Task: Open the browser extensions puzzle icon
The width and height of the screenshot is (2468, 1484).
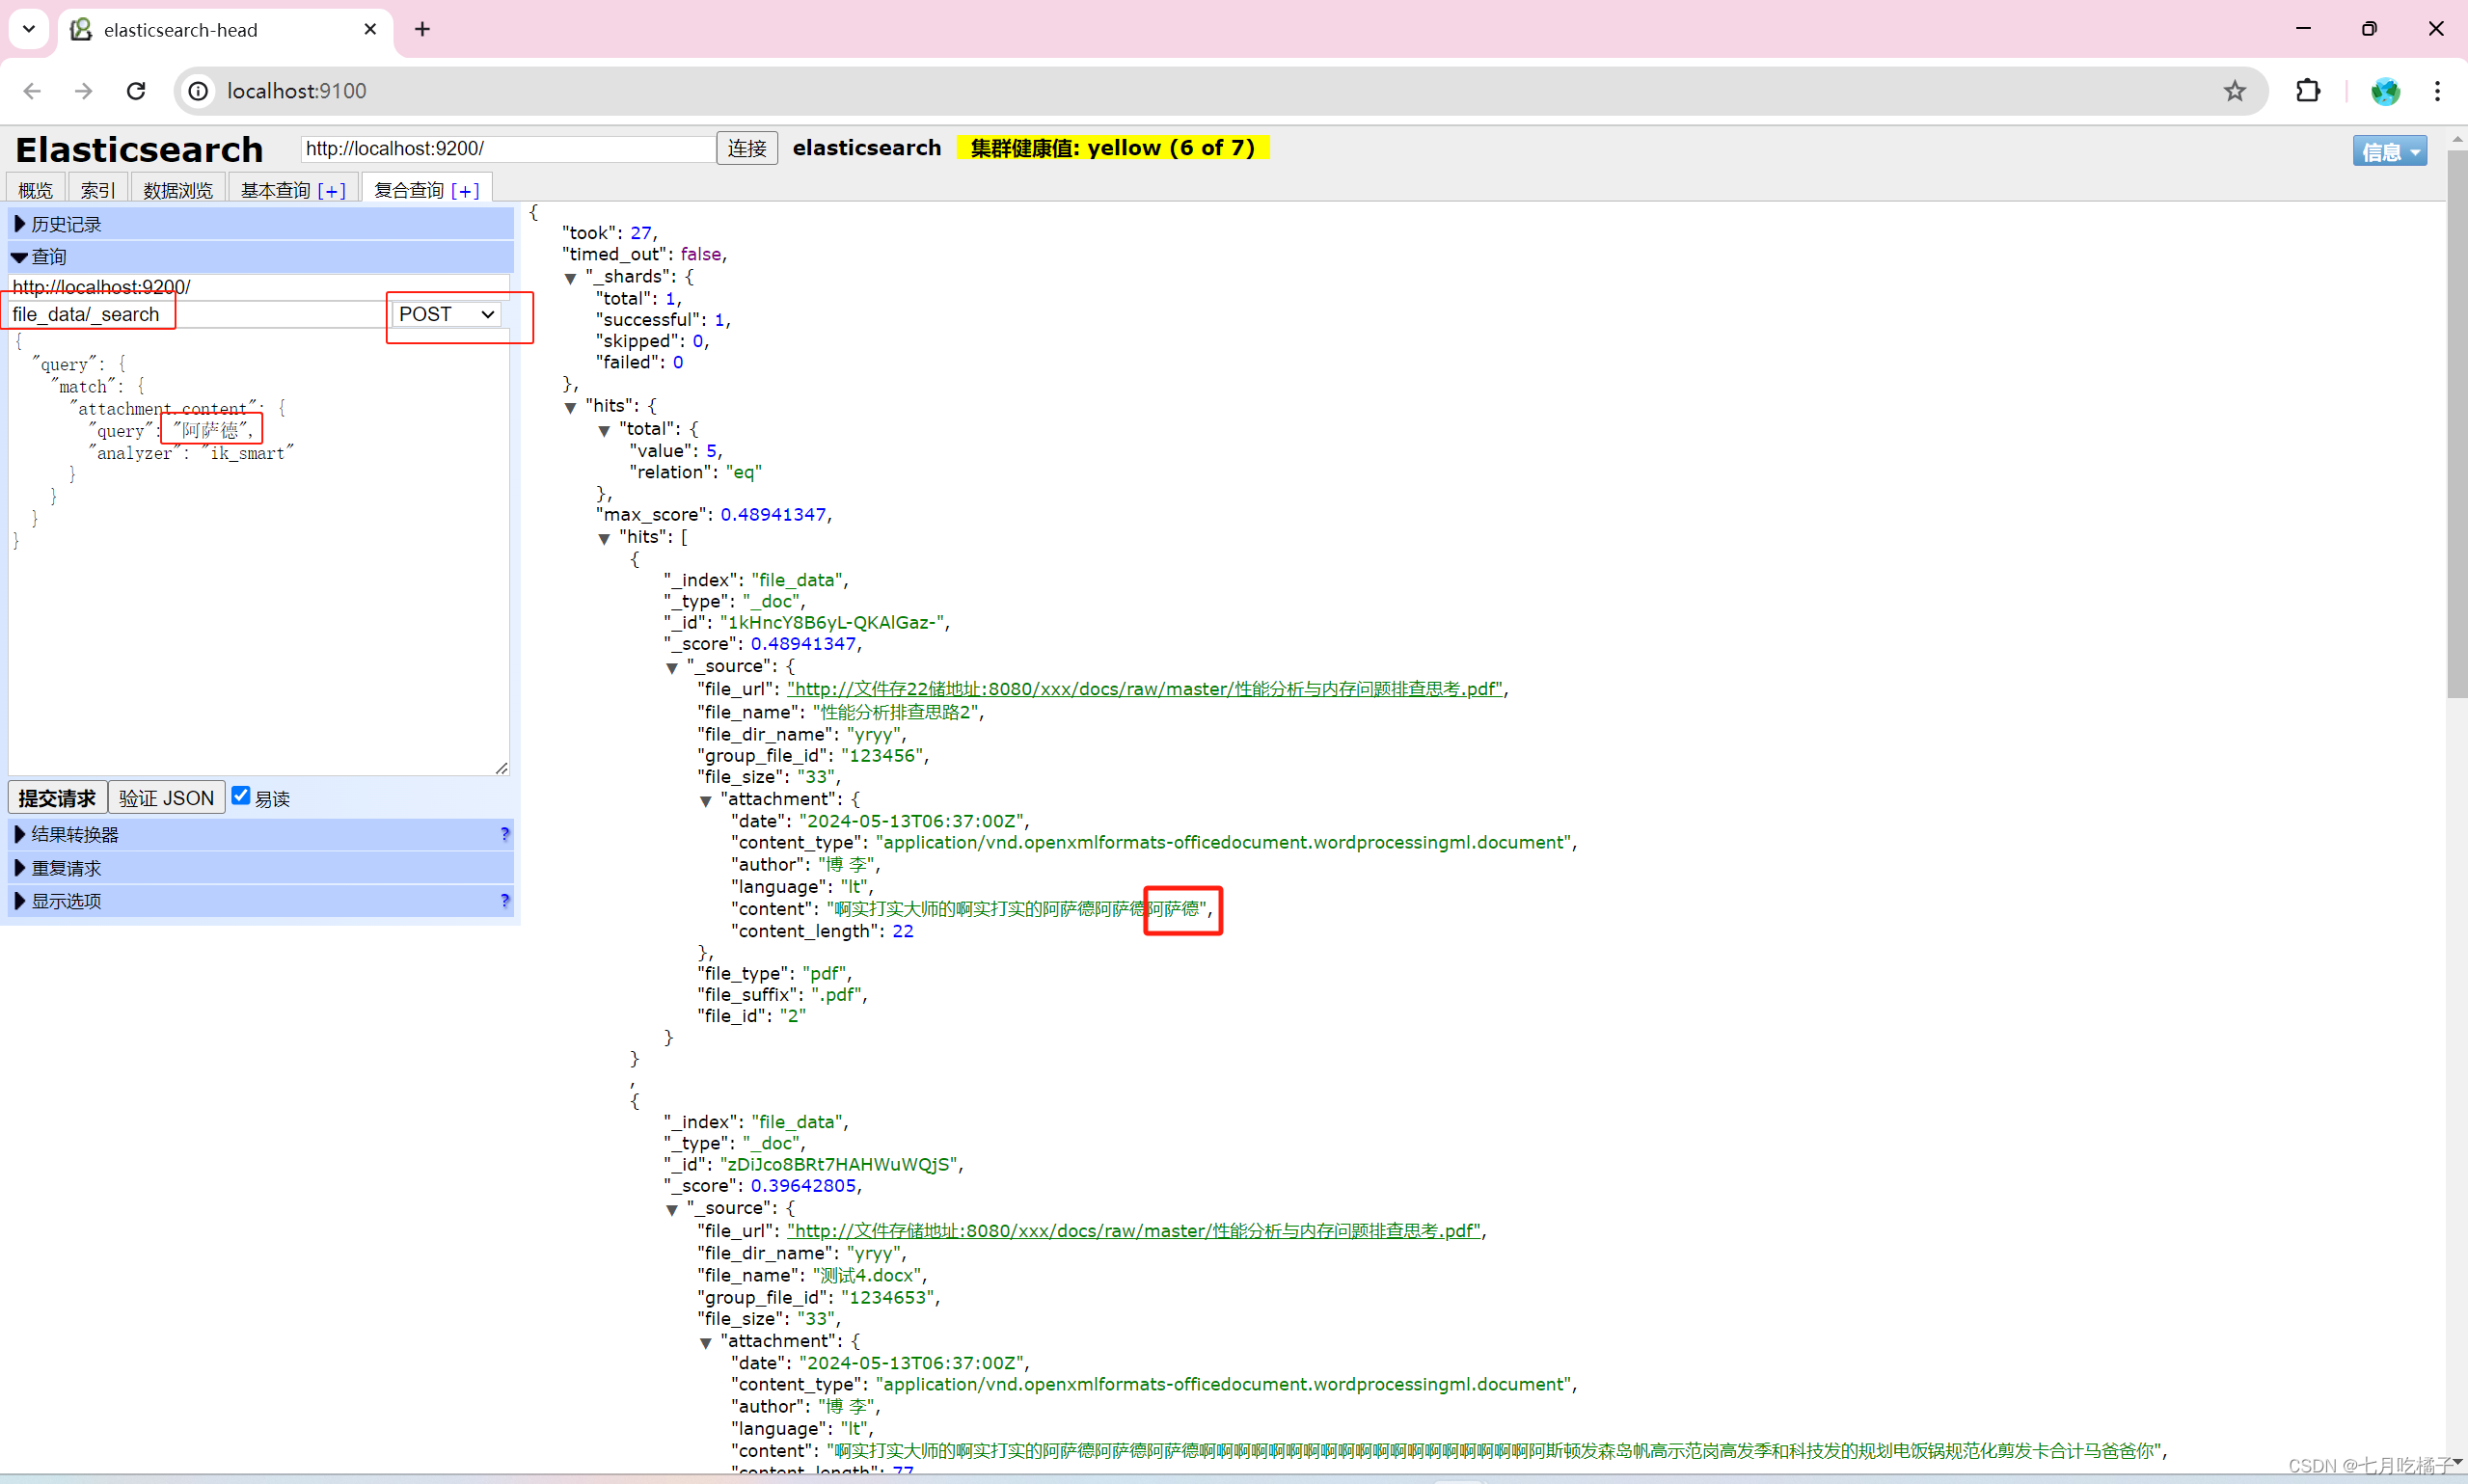Action: pos(2308,91)
